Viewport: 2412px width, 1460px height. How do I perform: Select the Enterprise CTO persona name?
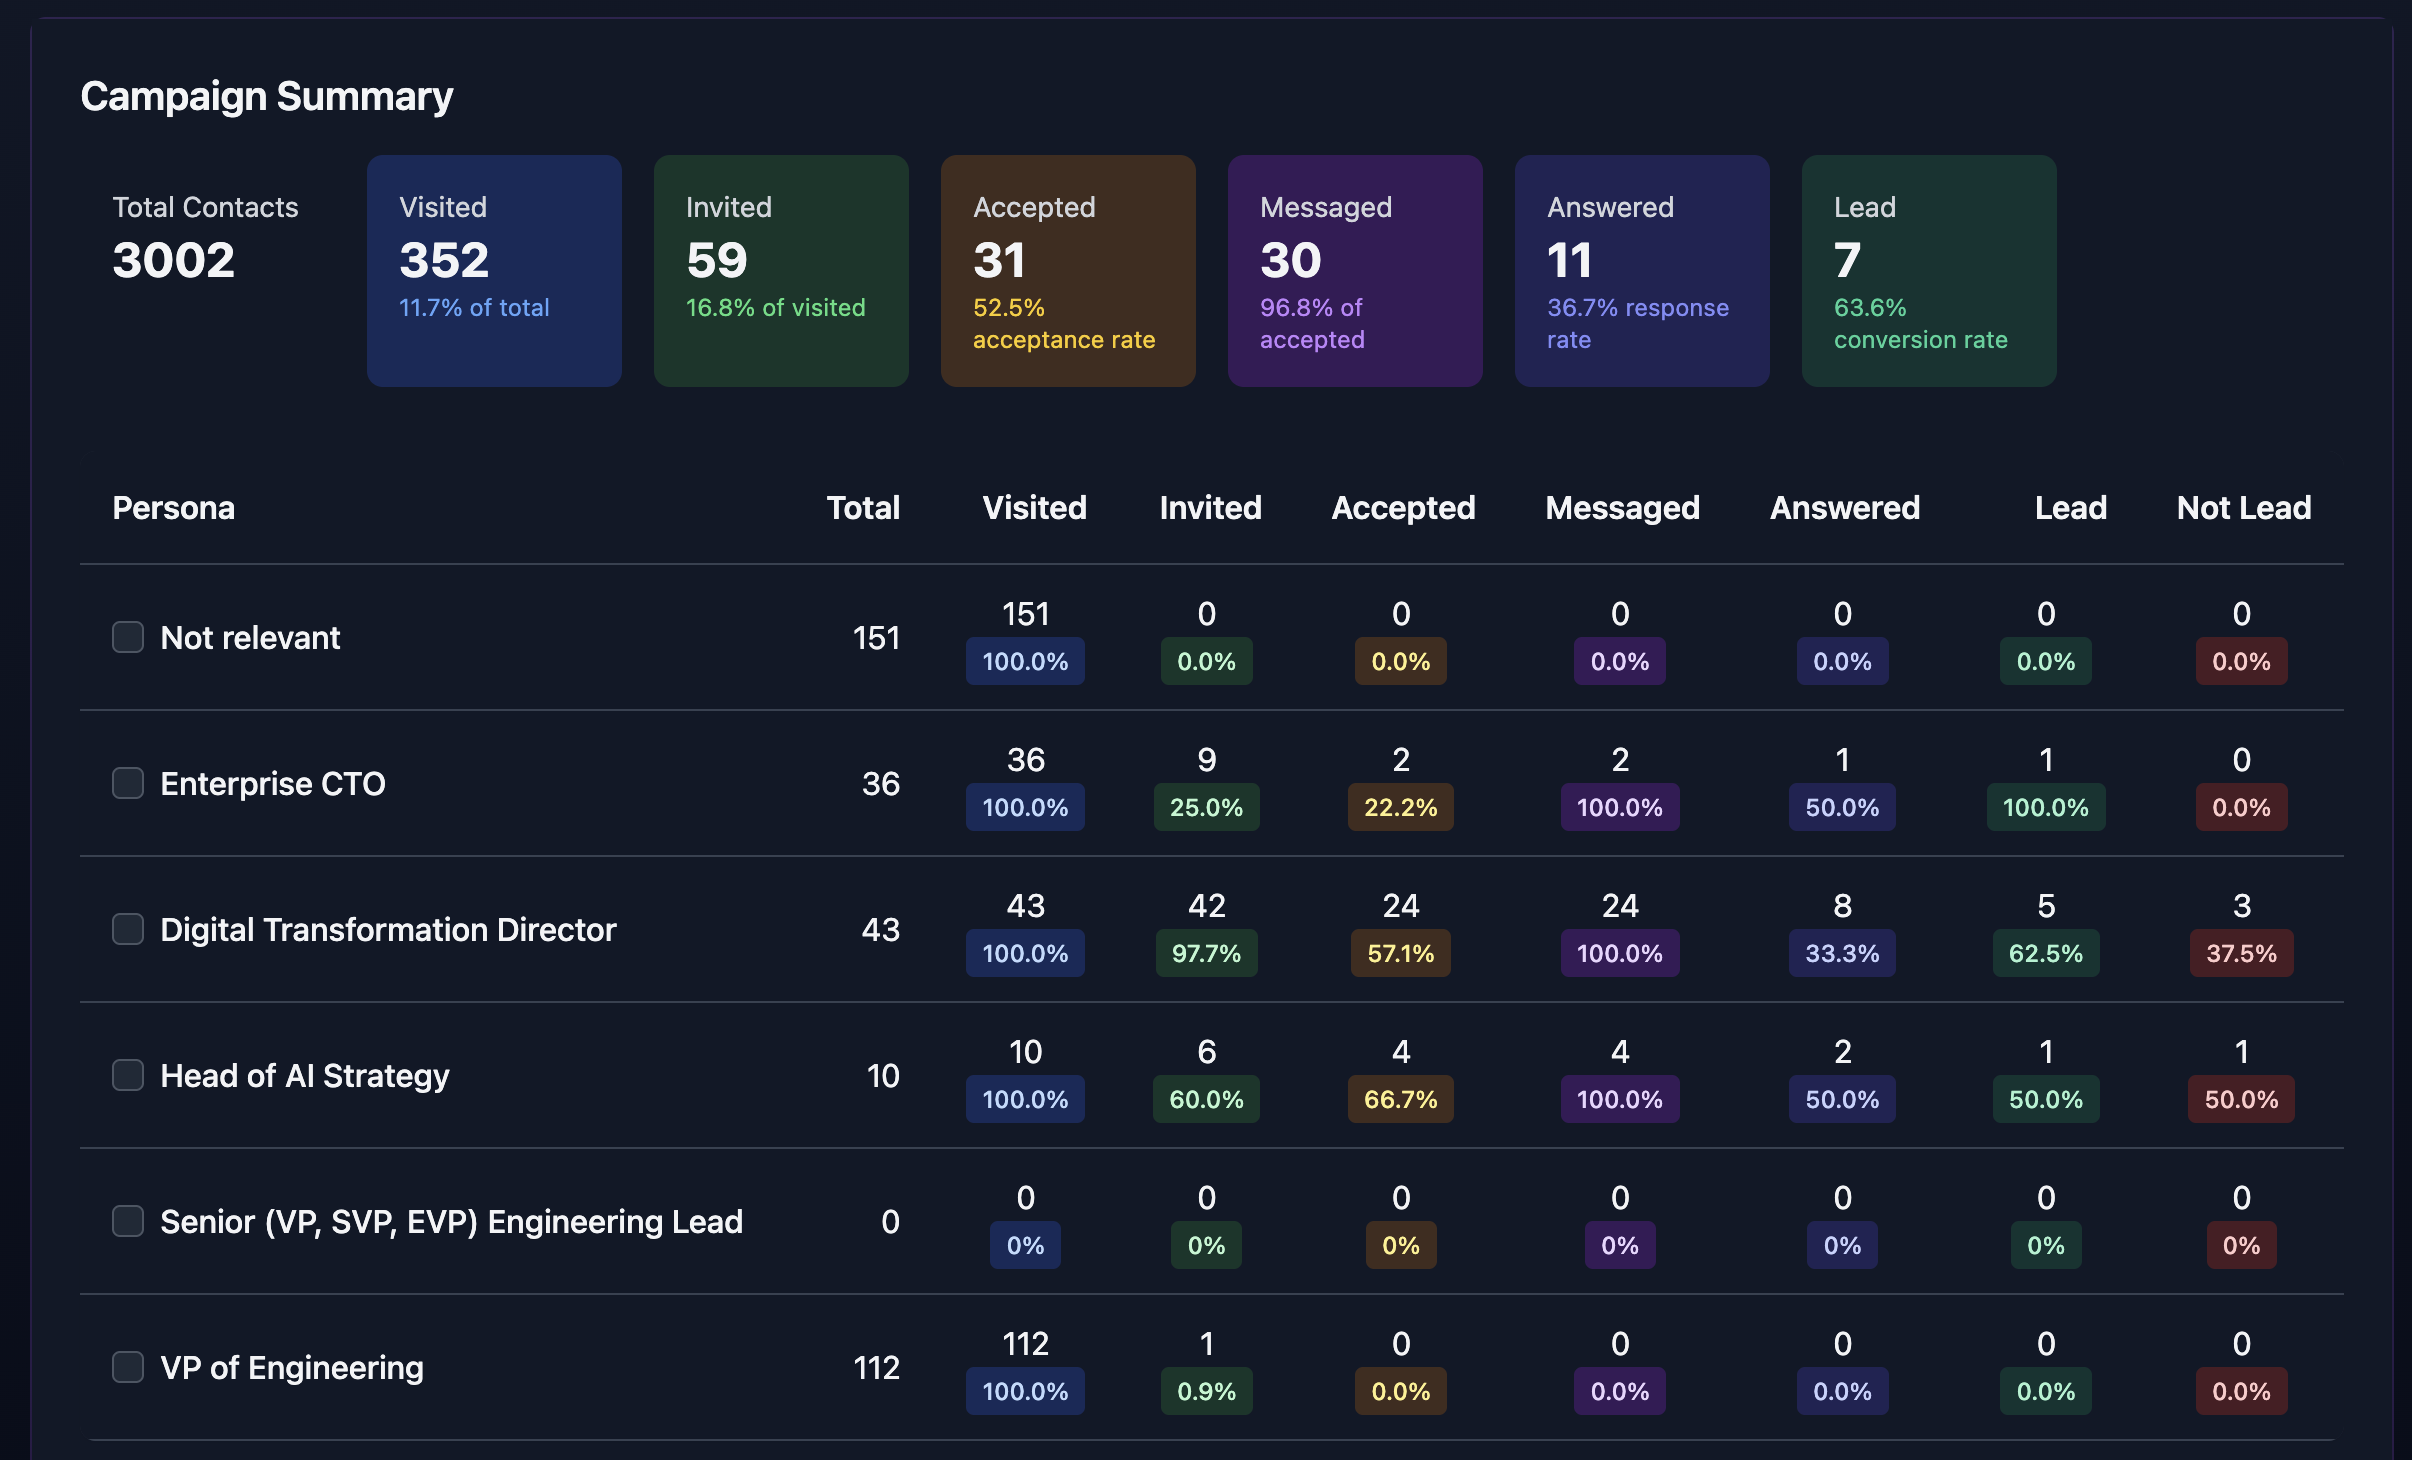273,783
